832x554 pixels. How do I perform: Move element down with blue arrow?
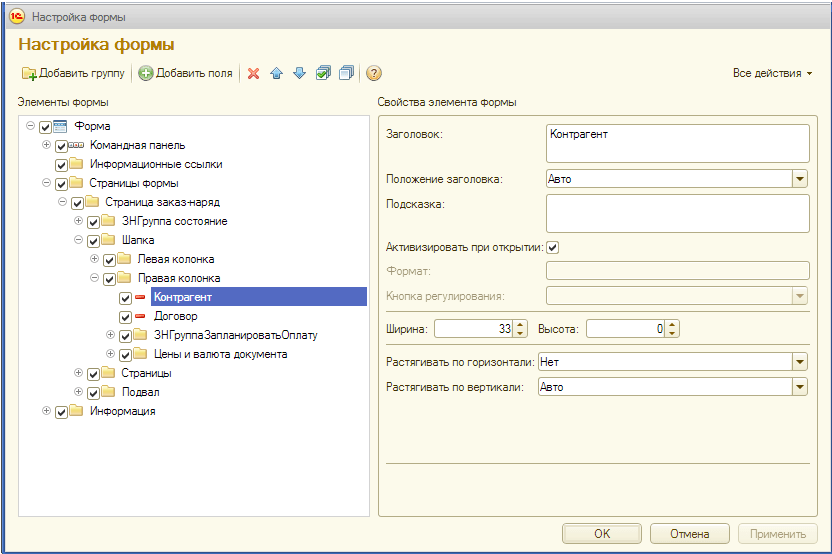tap(299, 73)
